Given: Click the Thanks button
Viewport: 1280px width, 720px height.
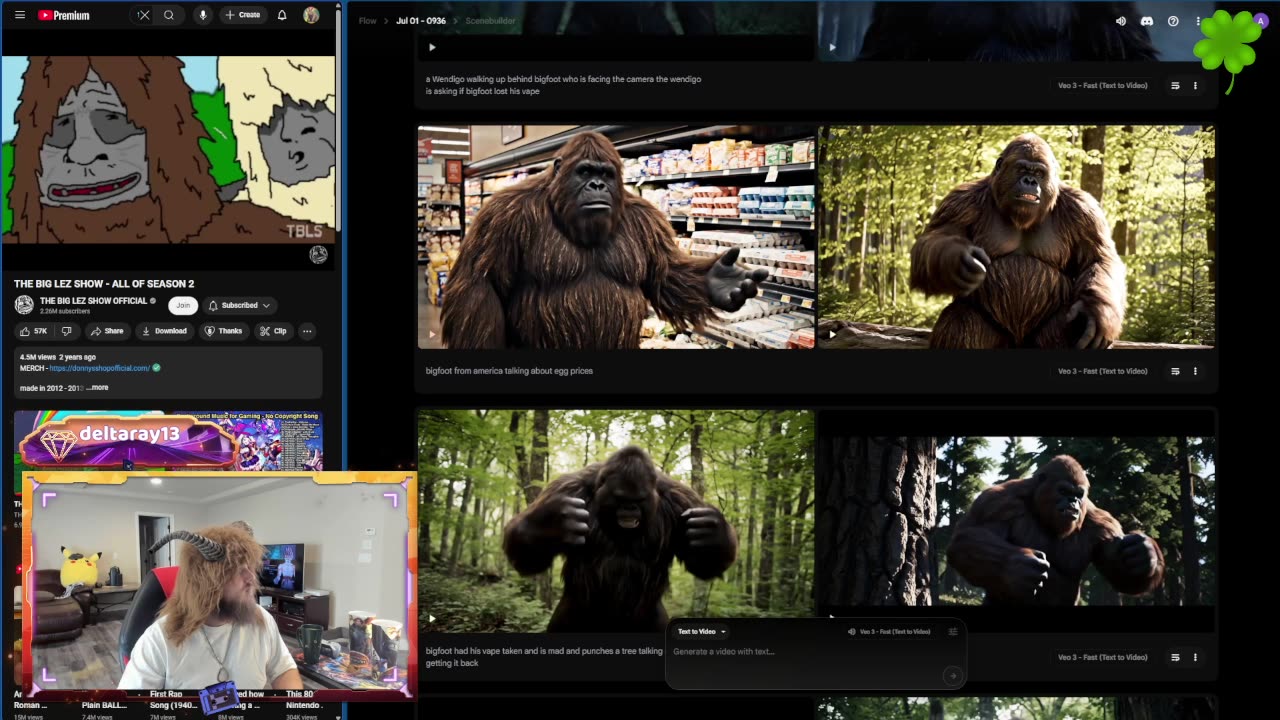Looking at the screenshot, I should pos(224,331).
